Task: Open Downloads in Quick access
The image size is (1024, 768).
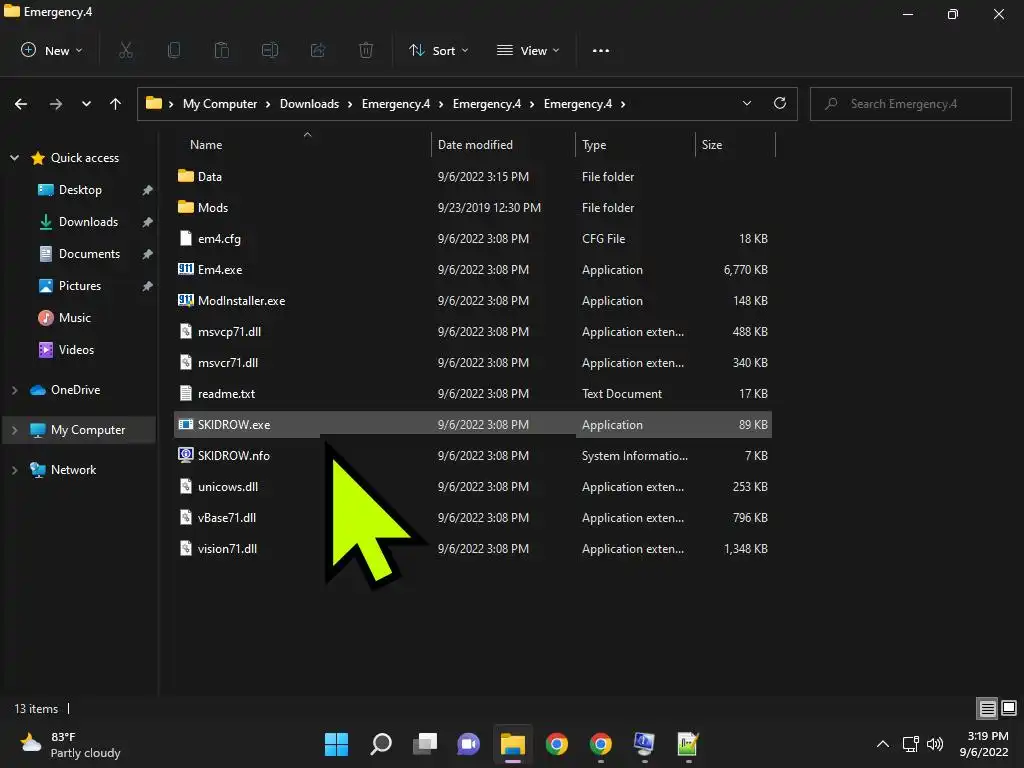Action: [88, 222]
